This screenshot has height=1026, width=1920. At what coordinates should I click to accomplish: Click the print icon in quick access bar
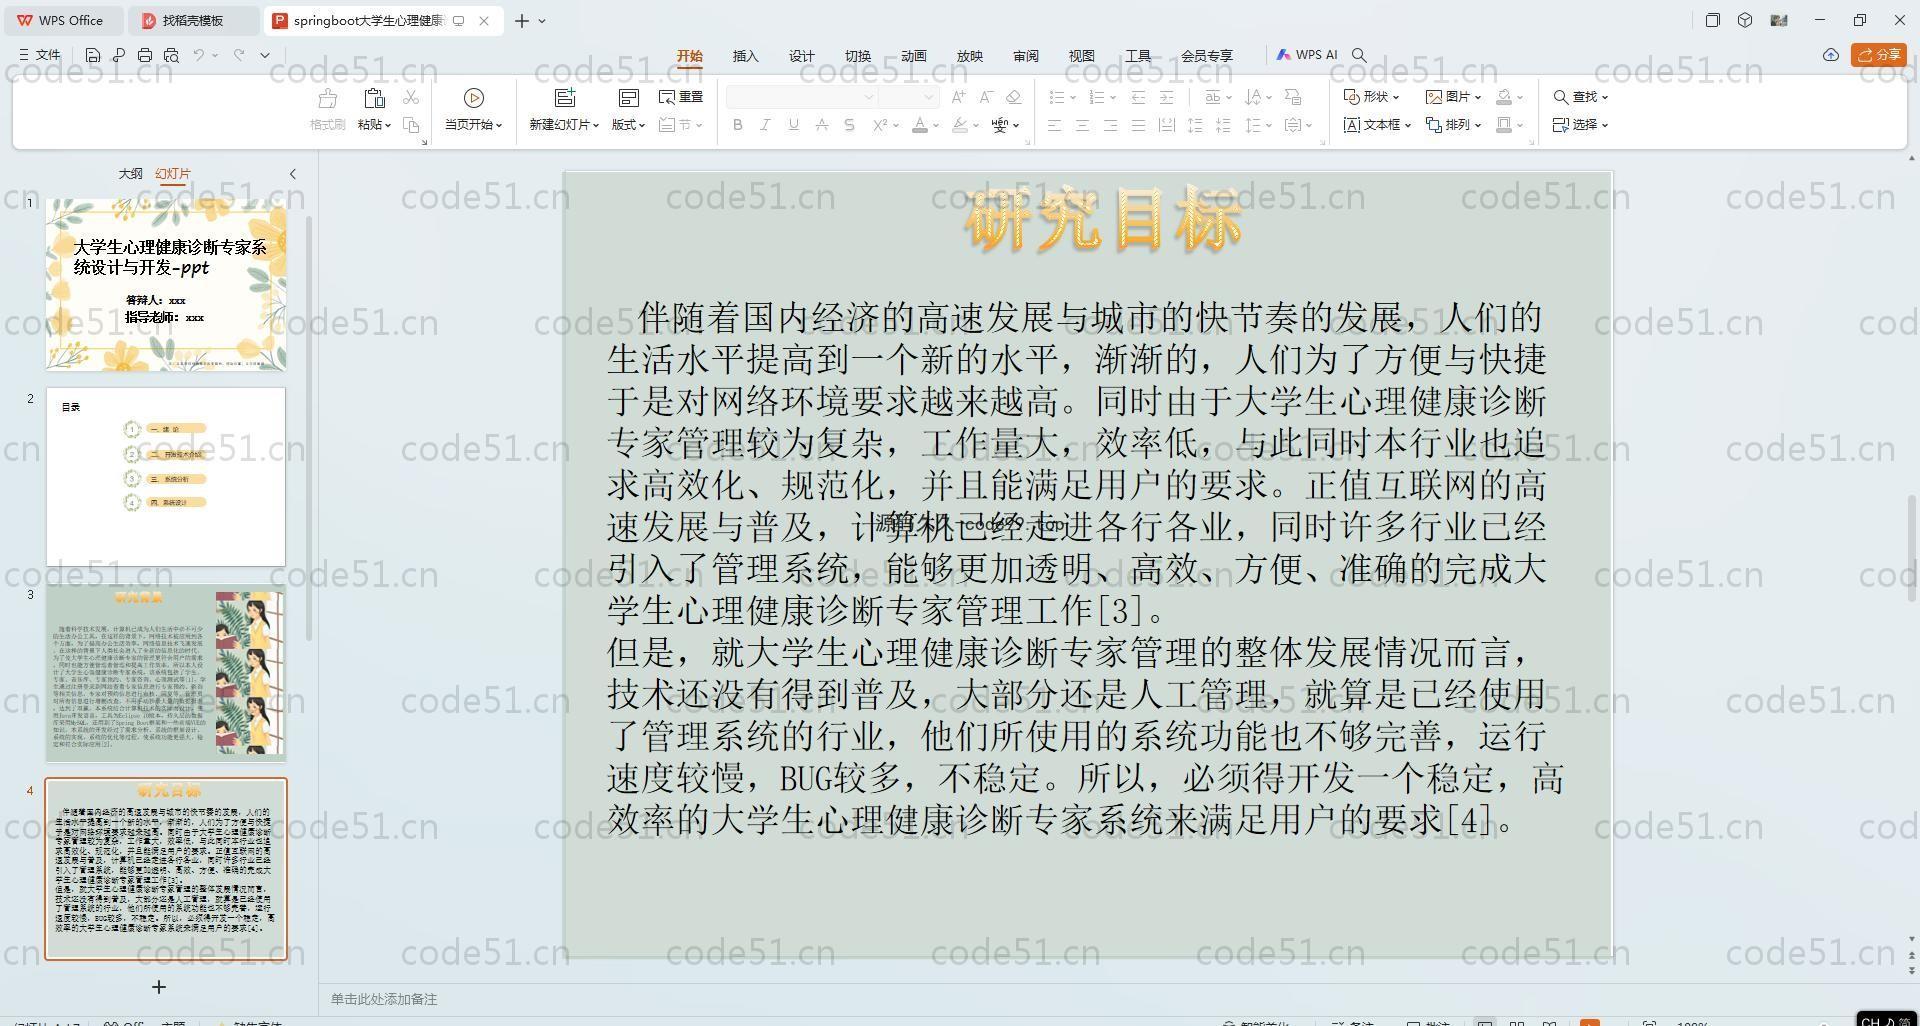pyautogui.click(x=145, y=55)
